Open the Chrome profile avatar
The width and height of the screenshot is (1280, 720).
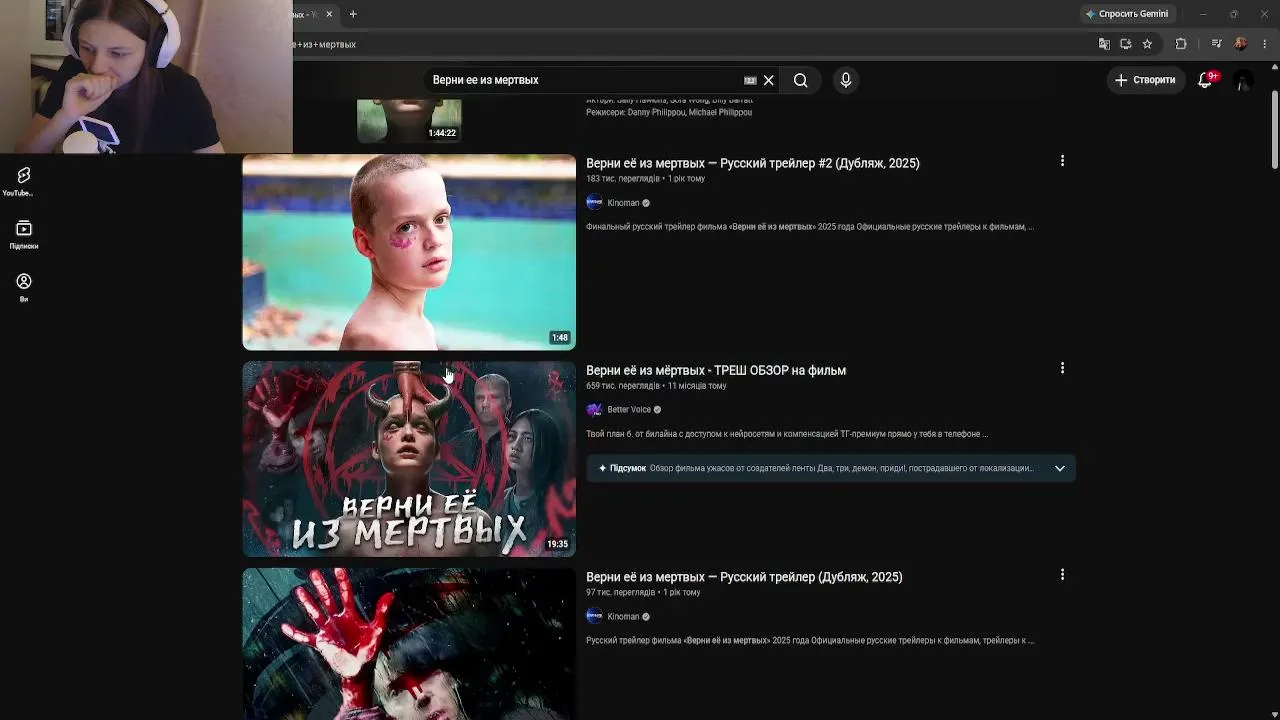[1241, 44]
